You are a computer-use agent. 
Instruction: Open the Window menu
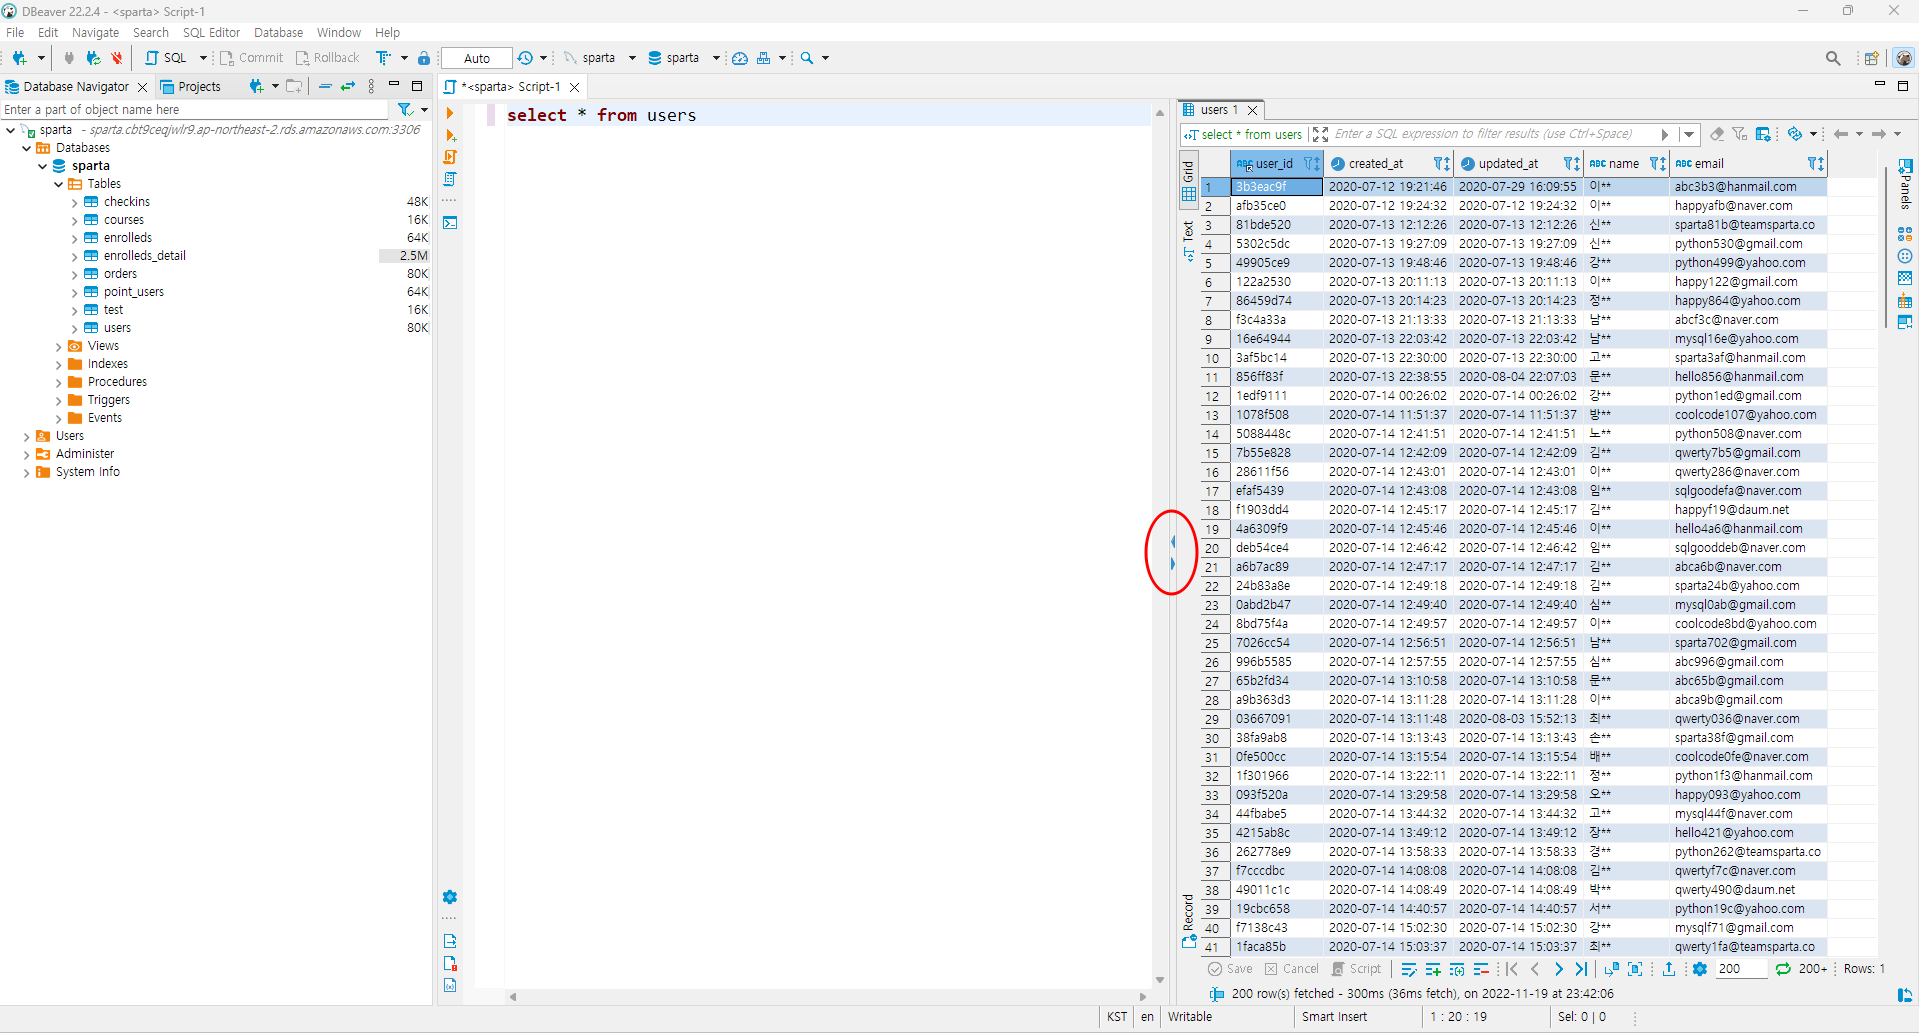tap(339, 33)
